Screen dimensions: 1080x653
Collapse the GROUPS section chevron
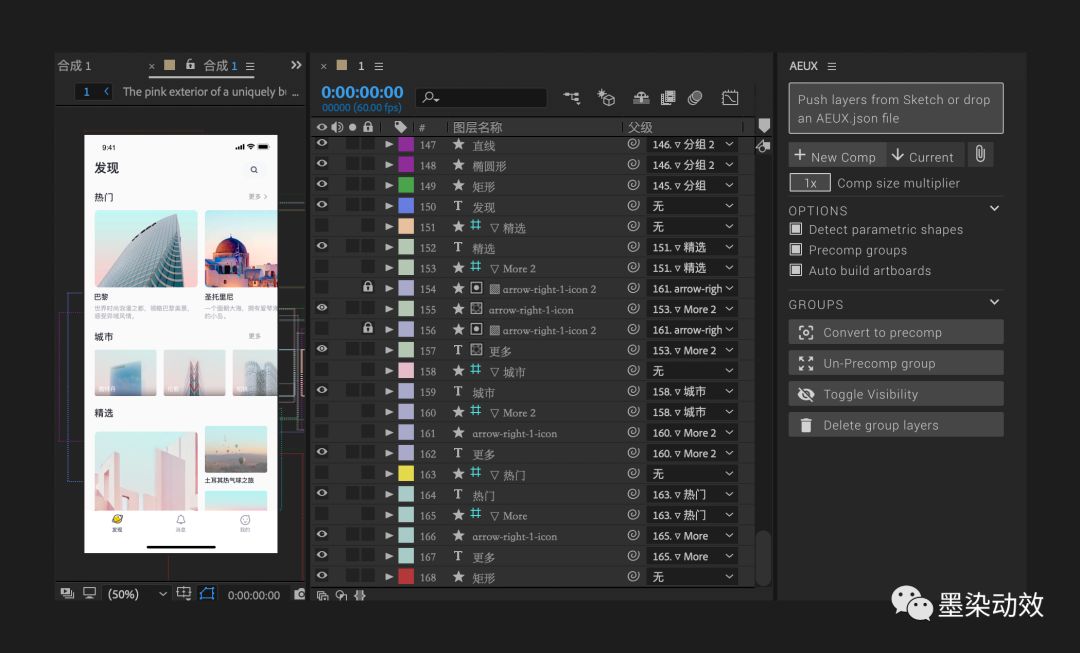994,302
